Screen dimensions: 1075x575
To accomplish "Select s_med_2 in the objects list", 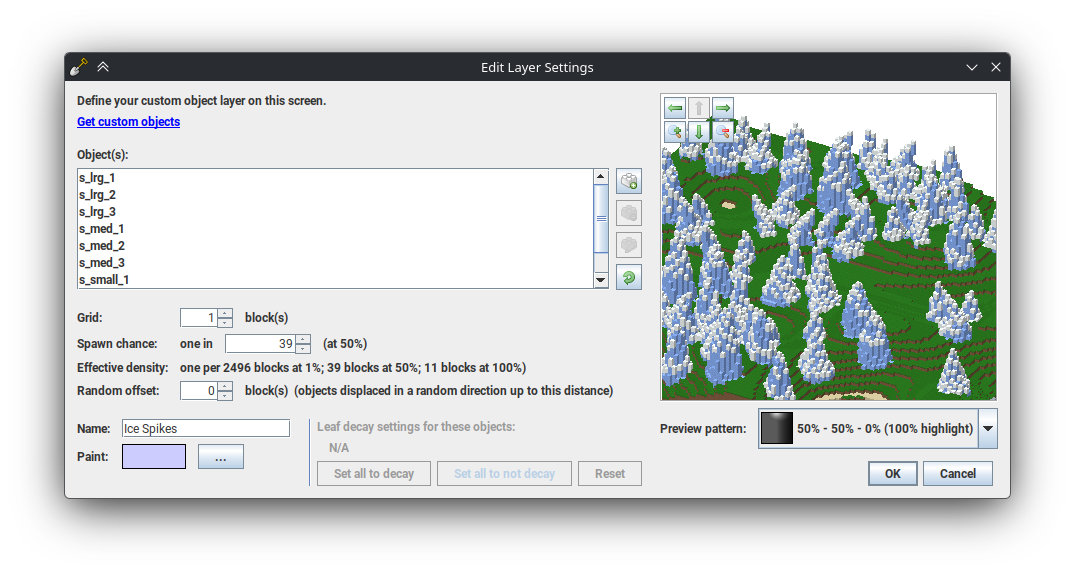I will 101,246.
